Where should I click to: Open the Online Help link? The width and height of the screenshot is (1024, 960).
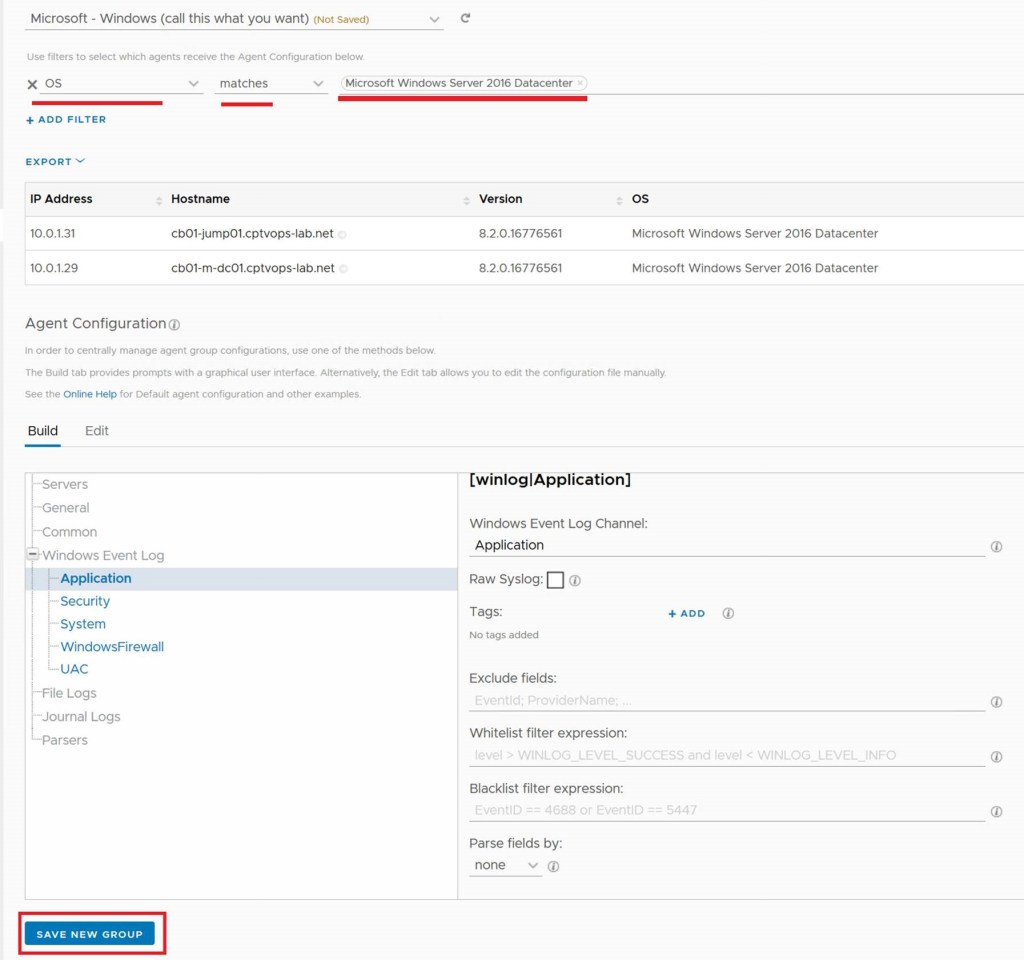[90, 394]
